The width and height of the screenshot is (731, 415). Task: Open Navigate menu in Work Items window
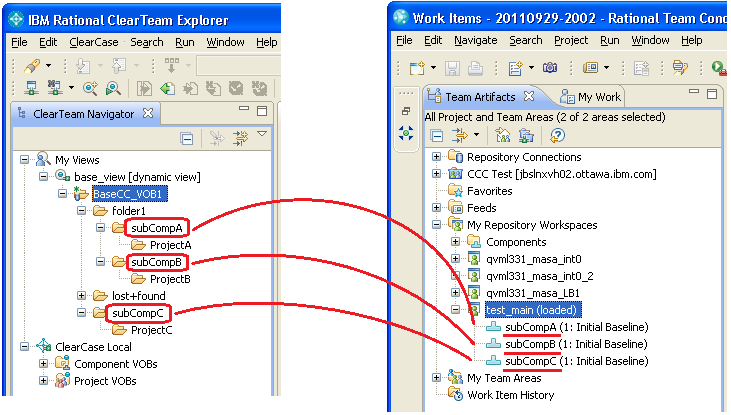click(x=476, y=41)
